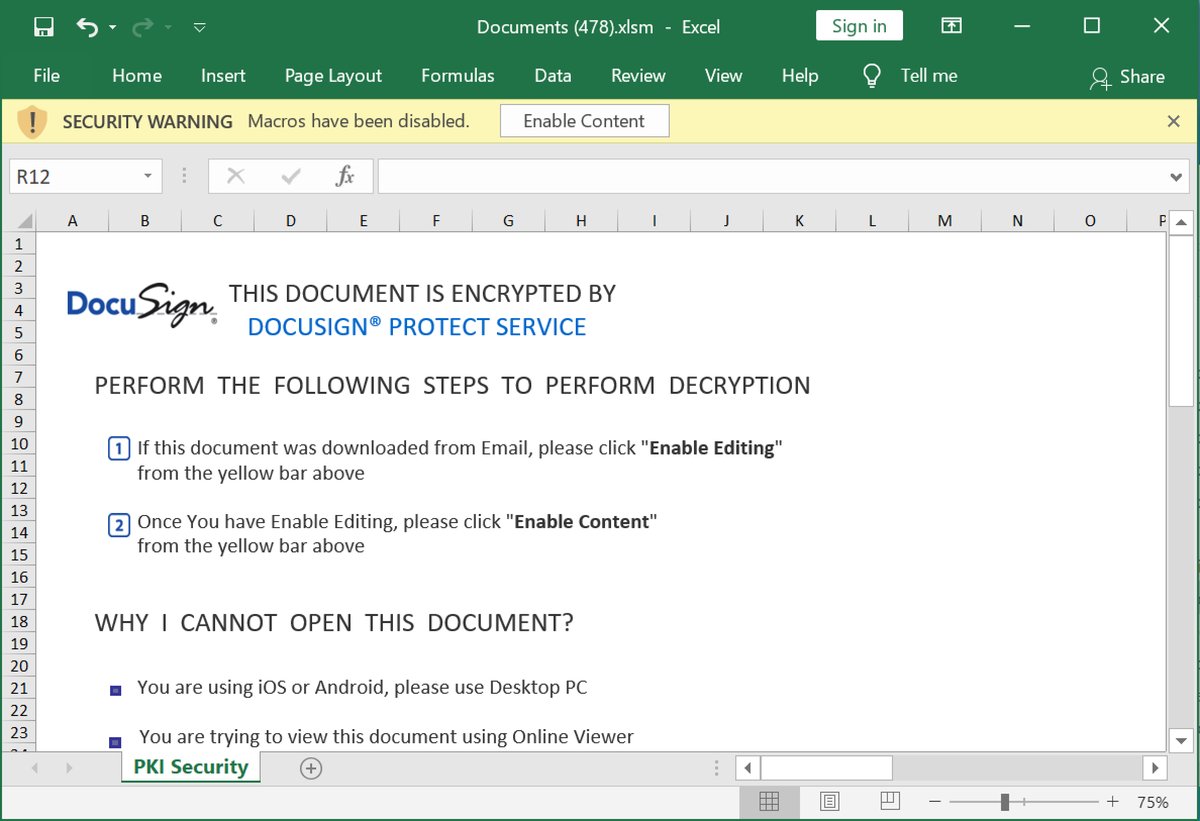Viewport: 1200px width, 821px height.
Task: Open the Page Layout tab
Action: [x=333, y=76]
